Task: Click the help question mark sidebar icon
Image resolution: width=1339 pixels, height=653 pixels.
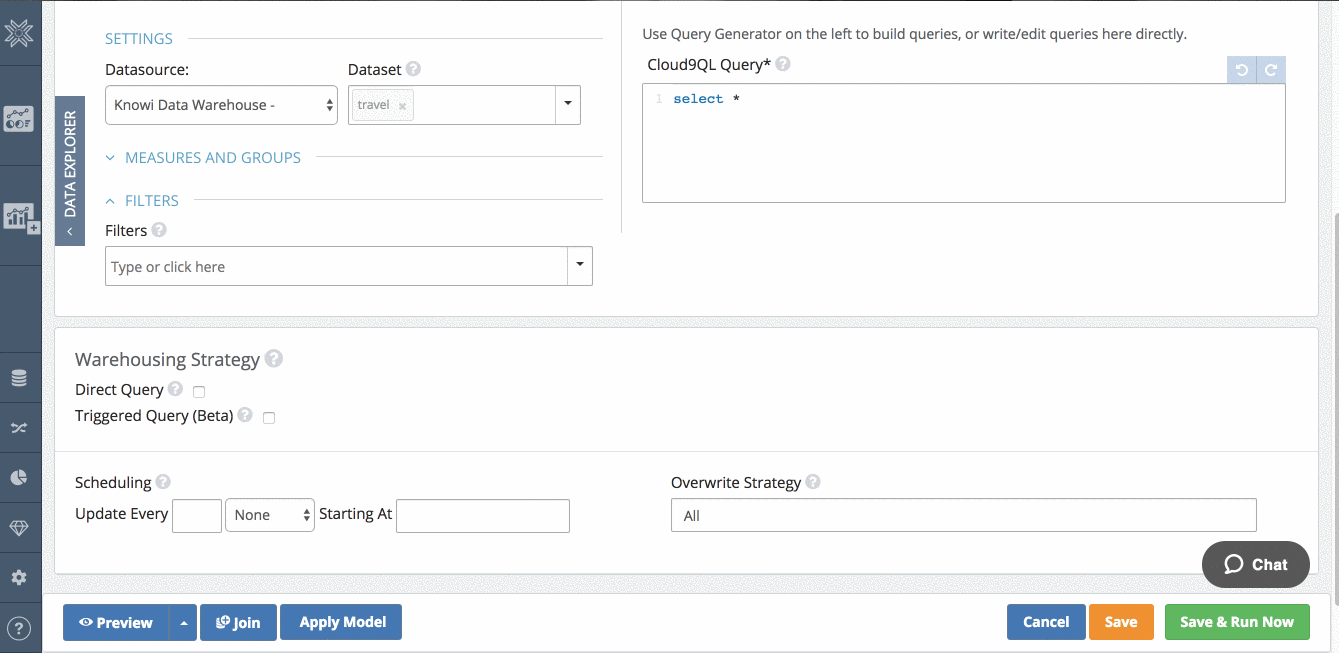Action: 19,629
